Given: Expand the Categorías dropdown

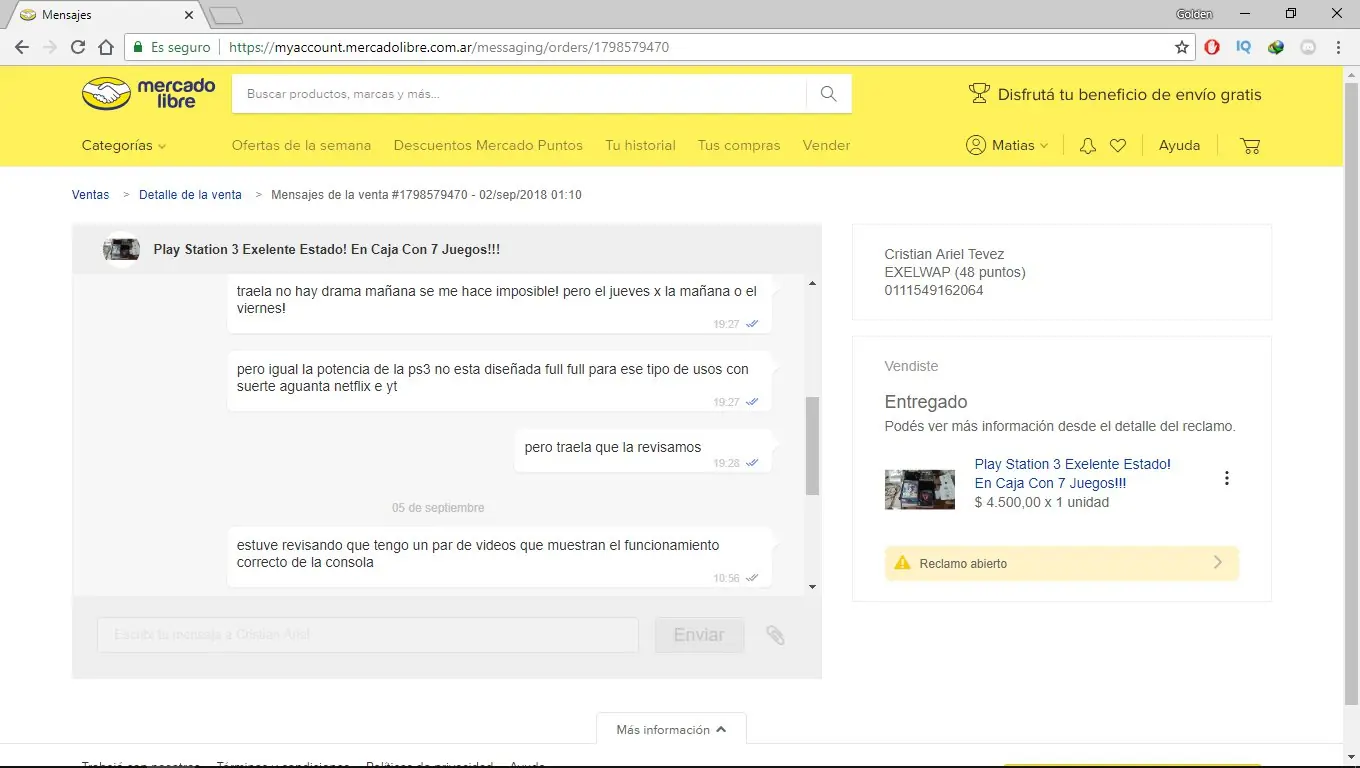Looking at the screenshot, I should point(124,146).
